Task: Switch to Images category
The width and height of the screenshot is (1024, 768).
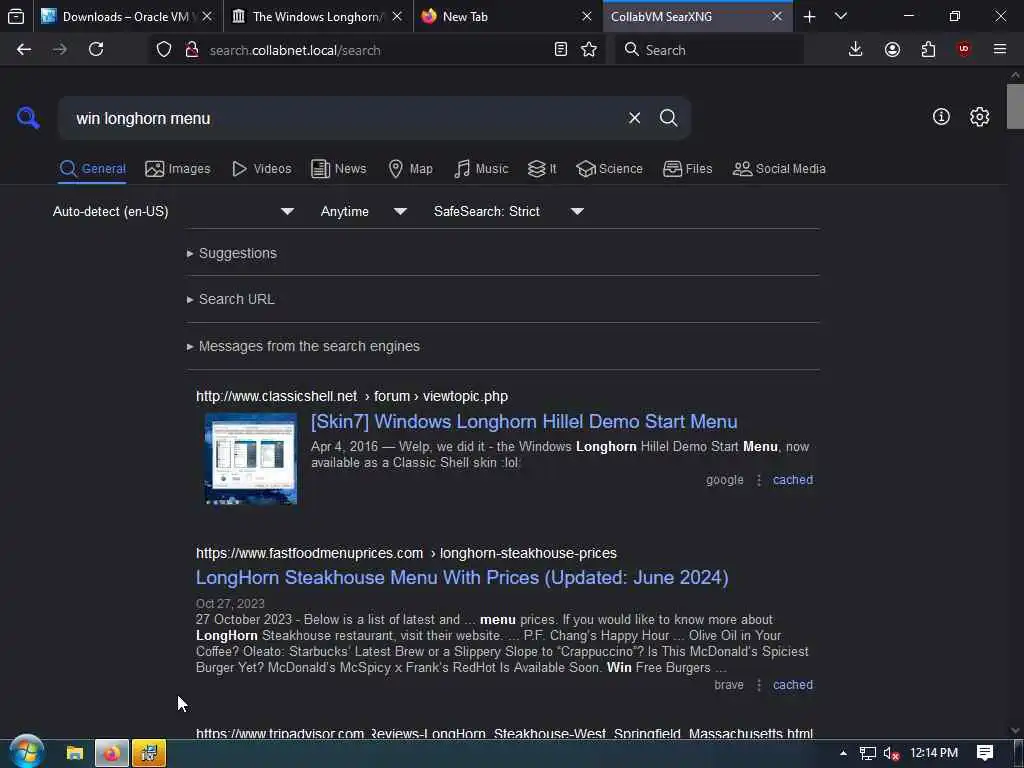Action: tap(178, 168)
